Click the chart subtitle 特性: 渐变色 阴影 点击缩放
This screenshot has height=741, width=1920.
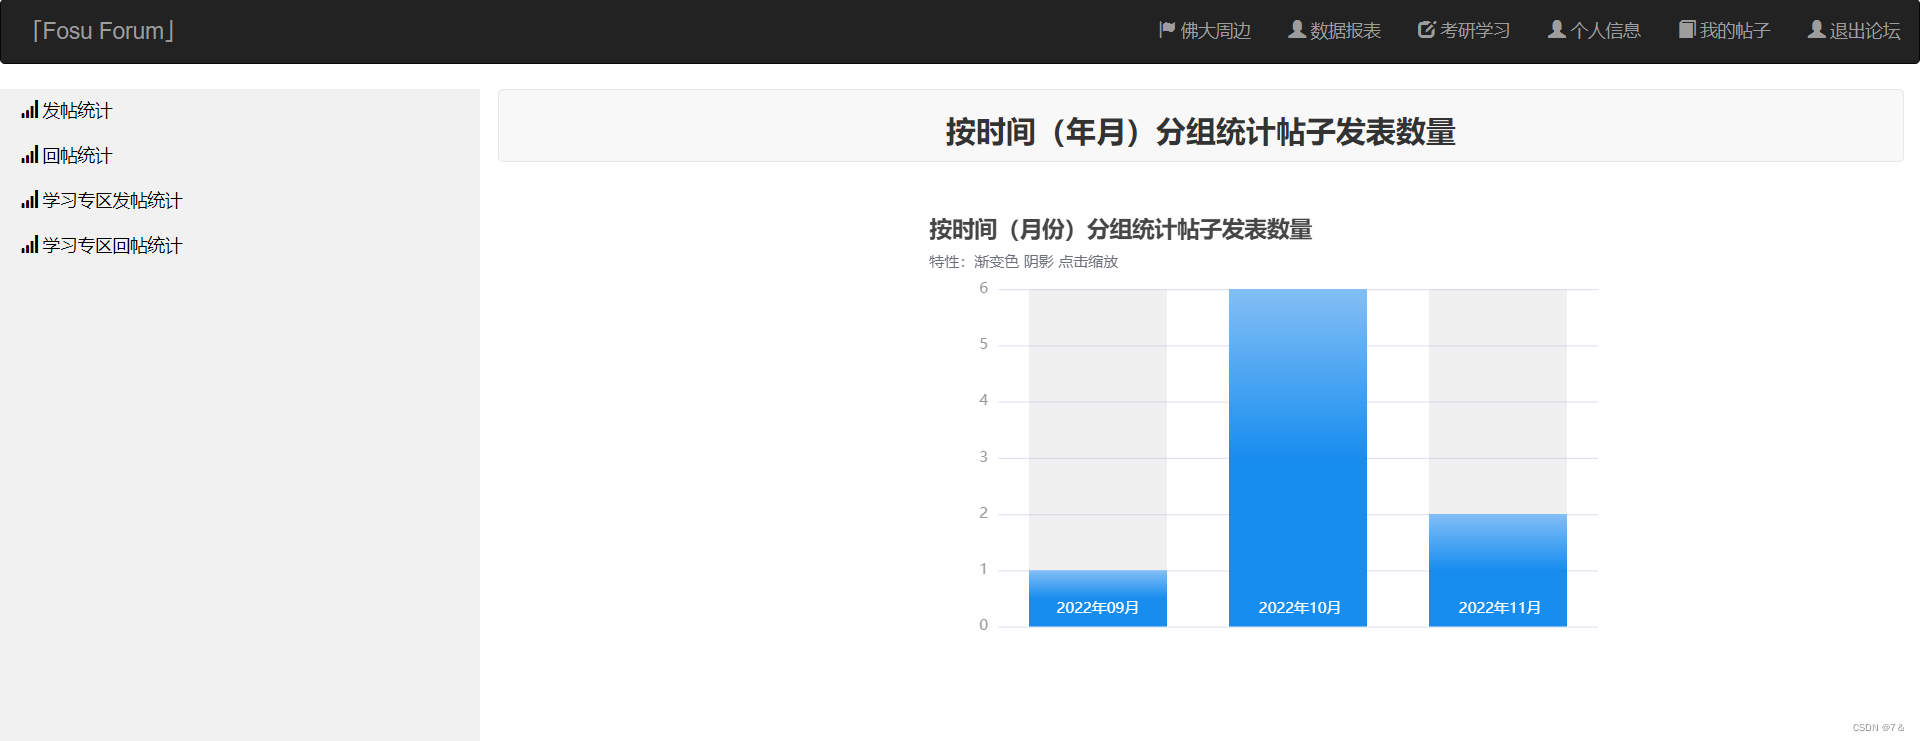pyautogui.click(x=1023, y=262)
